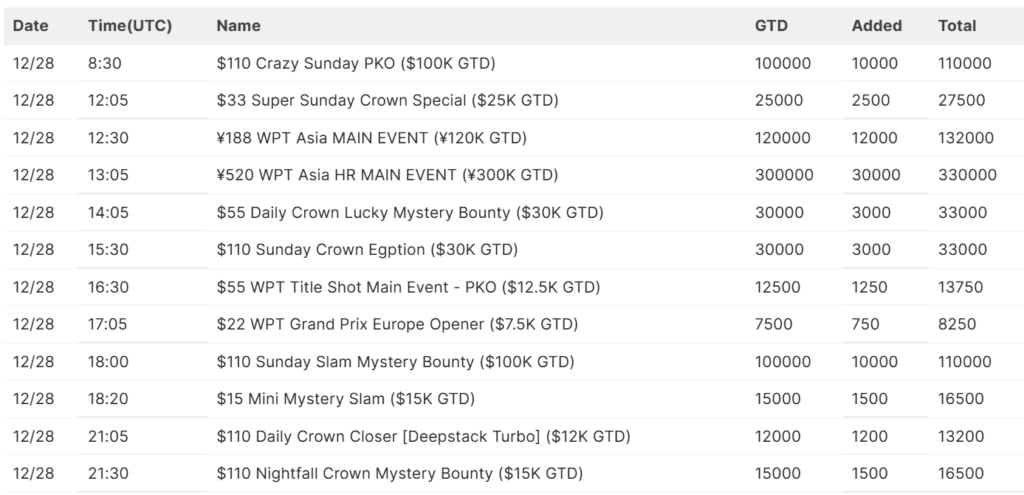This screenshot has height=495, width=1024.
Task: Click the Date column header
Action: pos(31,26)
